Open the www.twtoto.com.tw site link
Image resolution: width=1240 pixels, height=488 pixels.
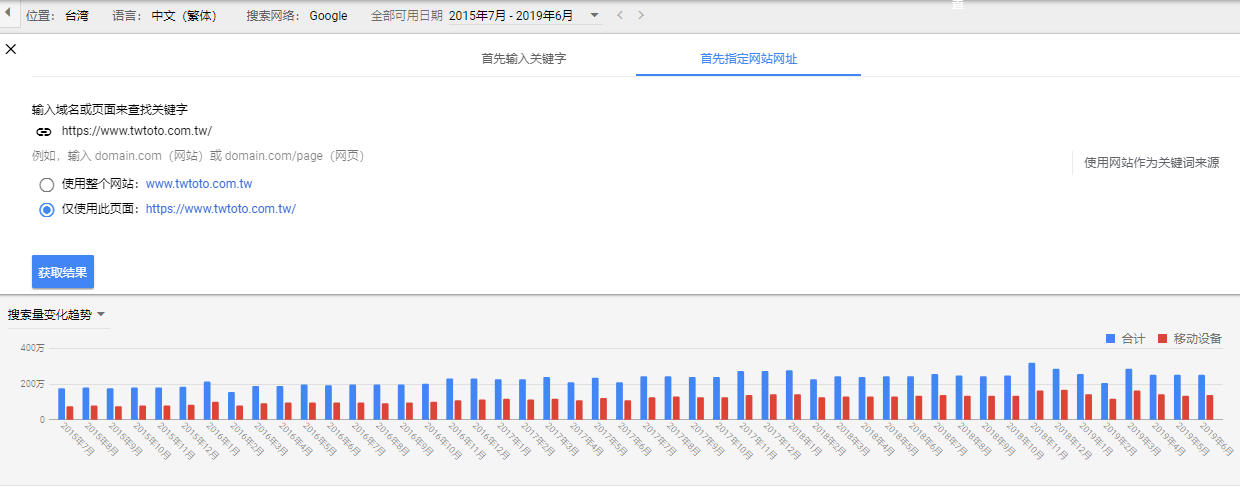pyautogui.click(x=198, y=184)
